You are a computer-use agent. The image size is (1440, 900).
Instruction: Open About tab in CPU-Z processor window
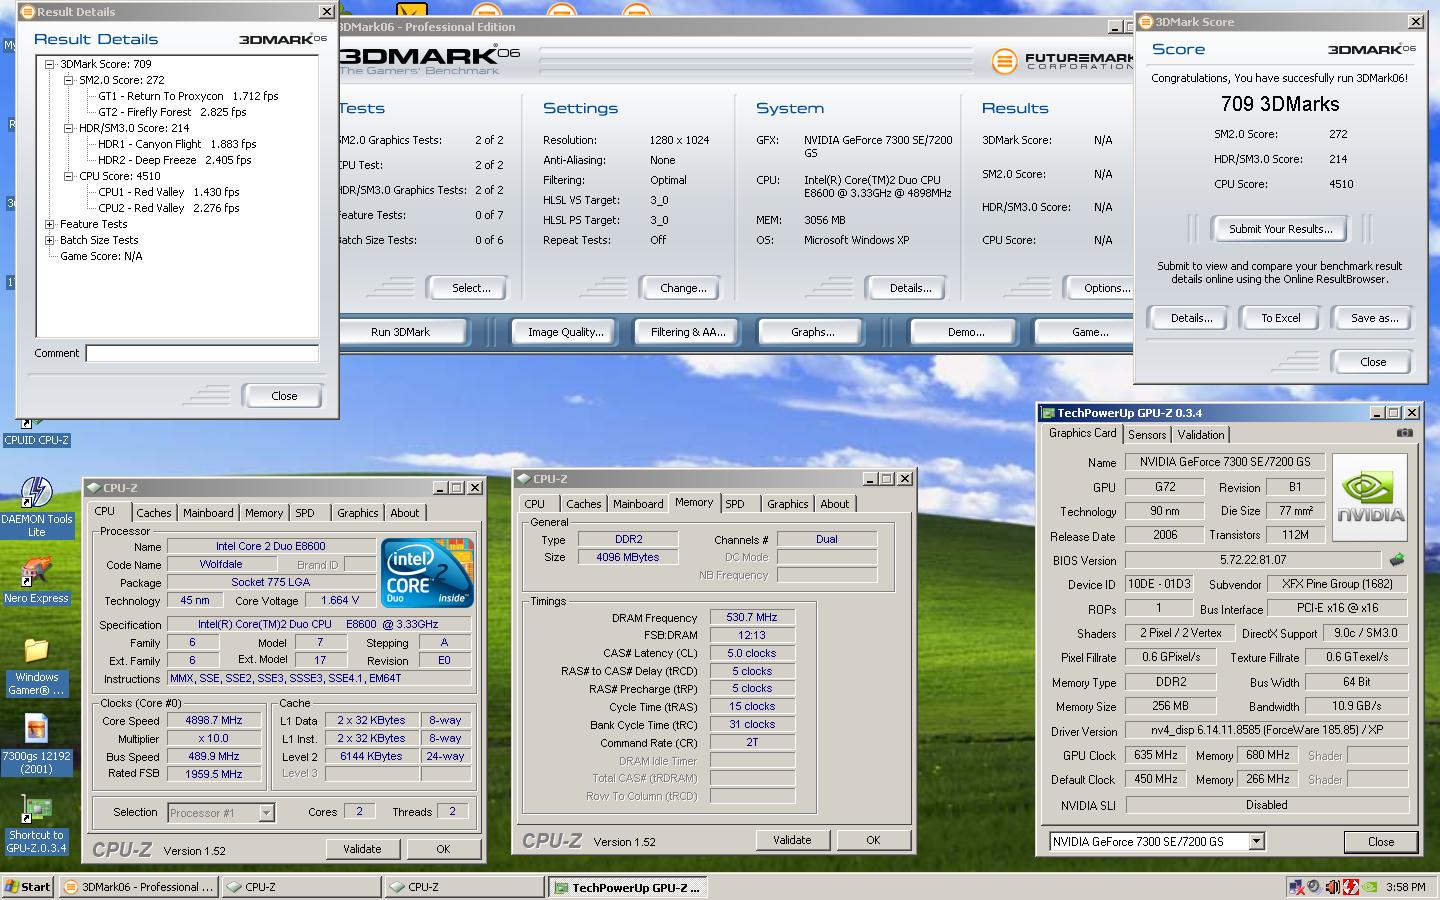[405, 513]
